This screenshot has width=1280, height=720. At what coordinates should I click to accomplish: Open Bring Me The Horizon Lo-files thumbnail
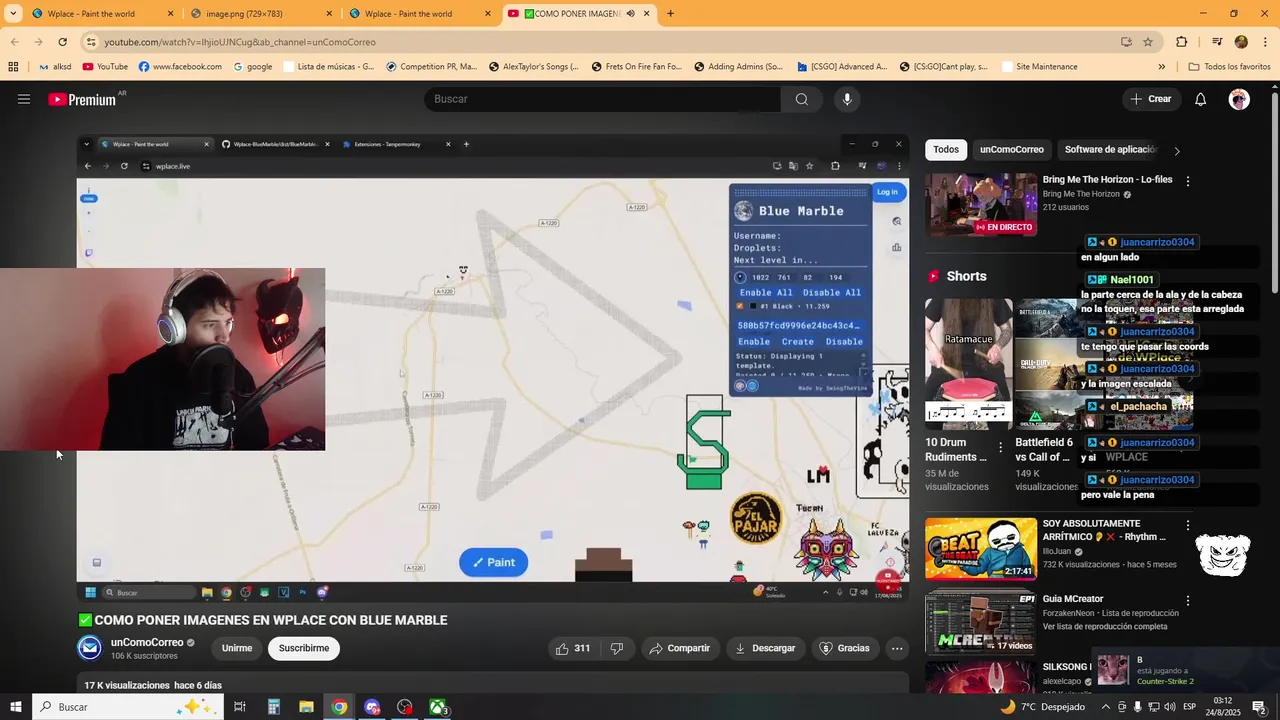981,204
